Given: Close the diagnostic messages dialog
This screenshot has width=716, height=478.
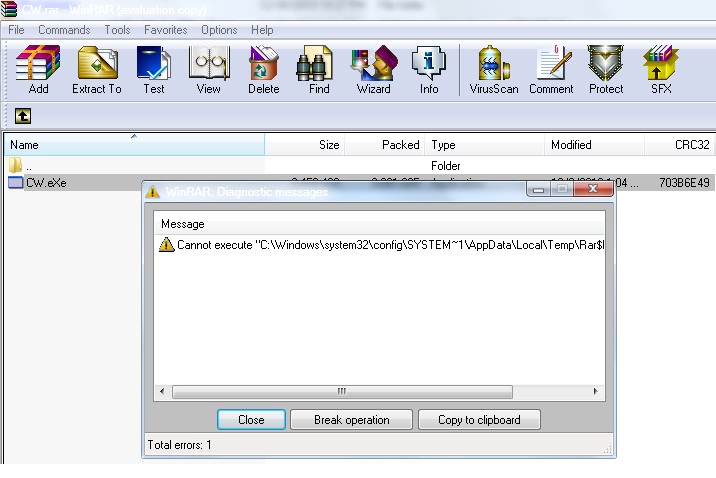Looking at the screenshot, I should click(x=251, y=420).
